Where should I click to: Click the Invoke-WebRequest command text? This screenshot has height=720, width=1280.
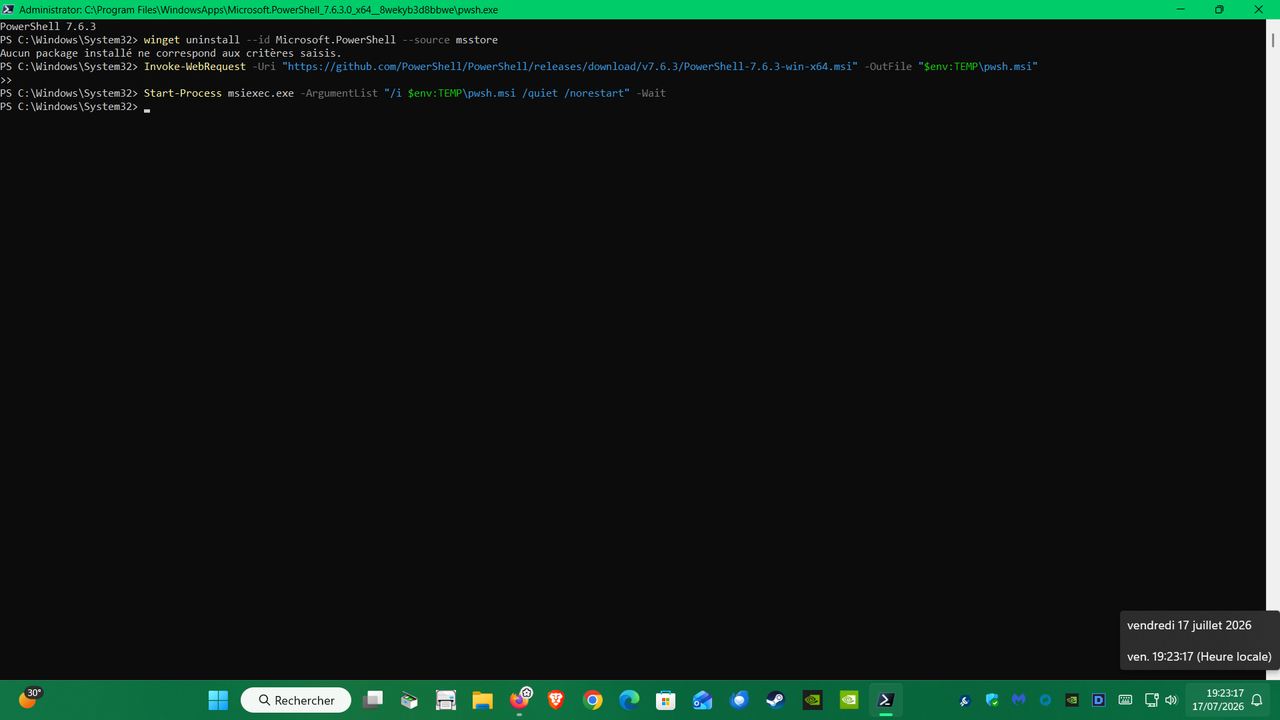pos(194,66)
